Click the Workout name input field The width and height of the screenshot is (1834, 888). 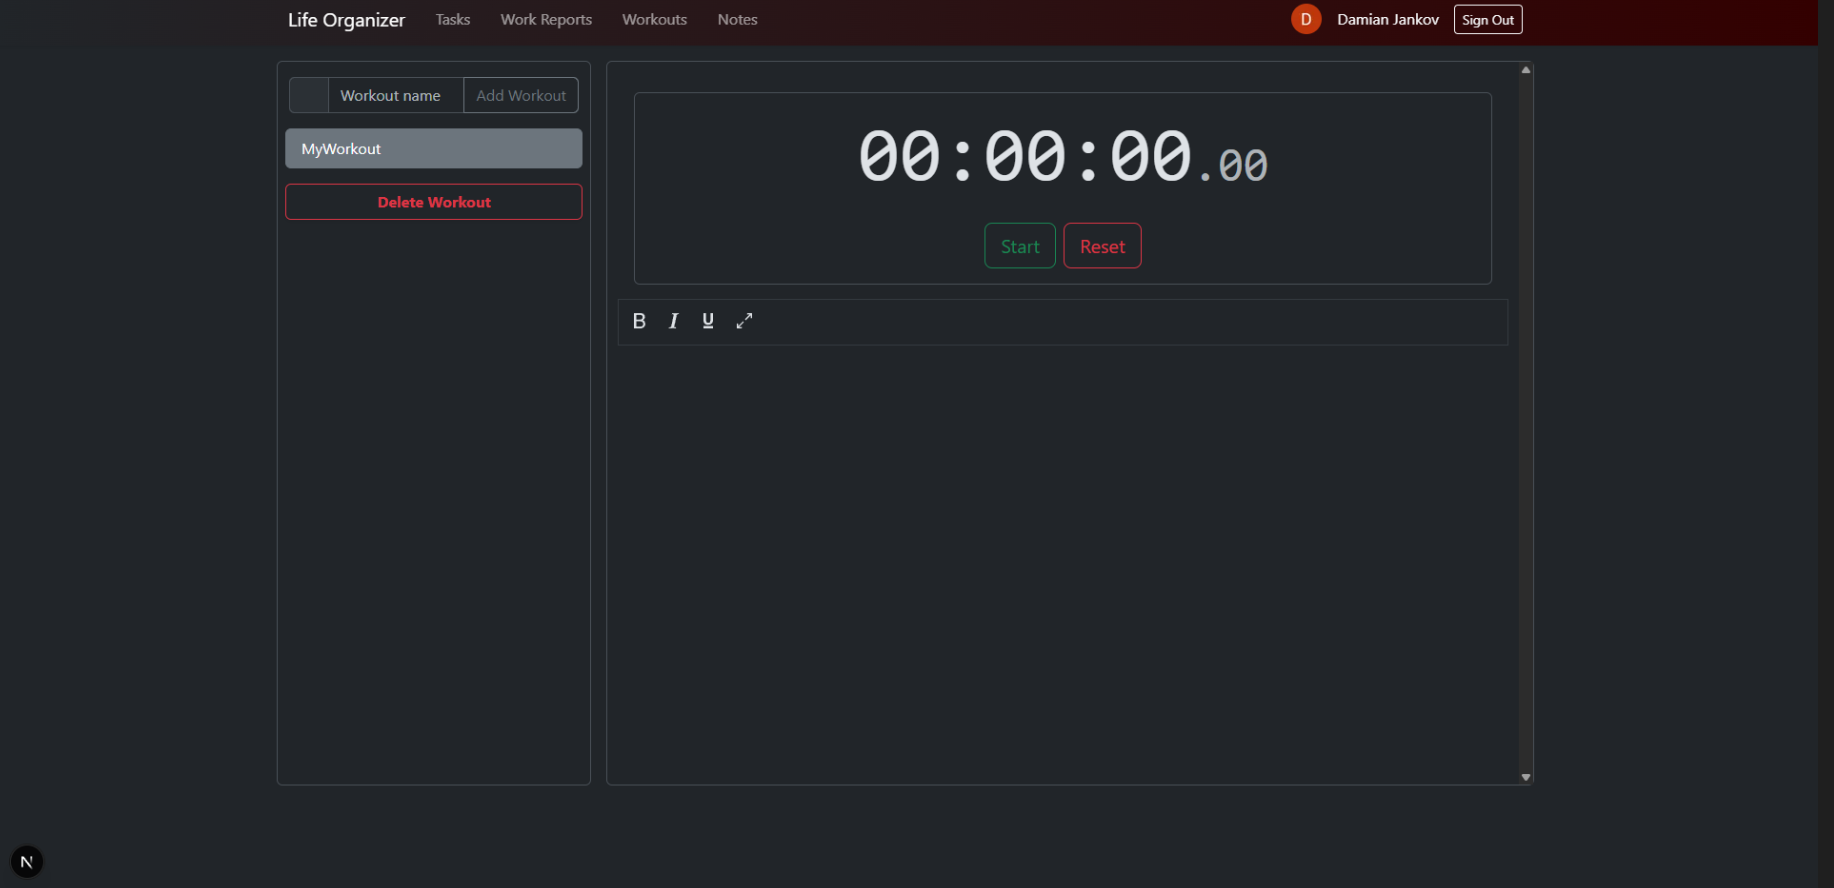(396, 95)
